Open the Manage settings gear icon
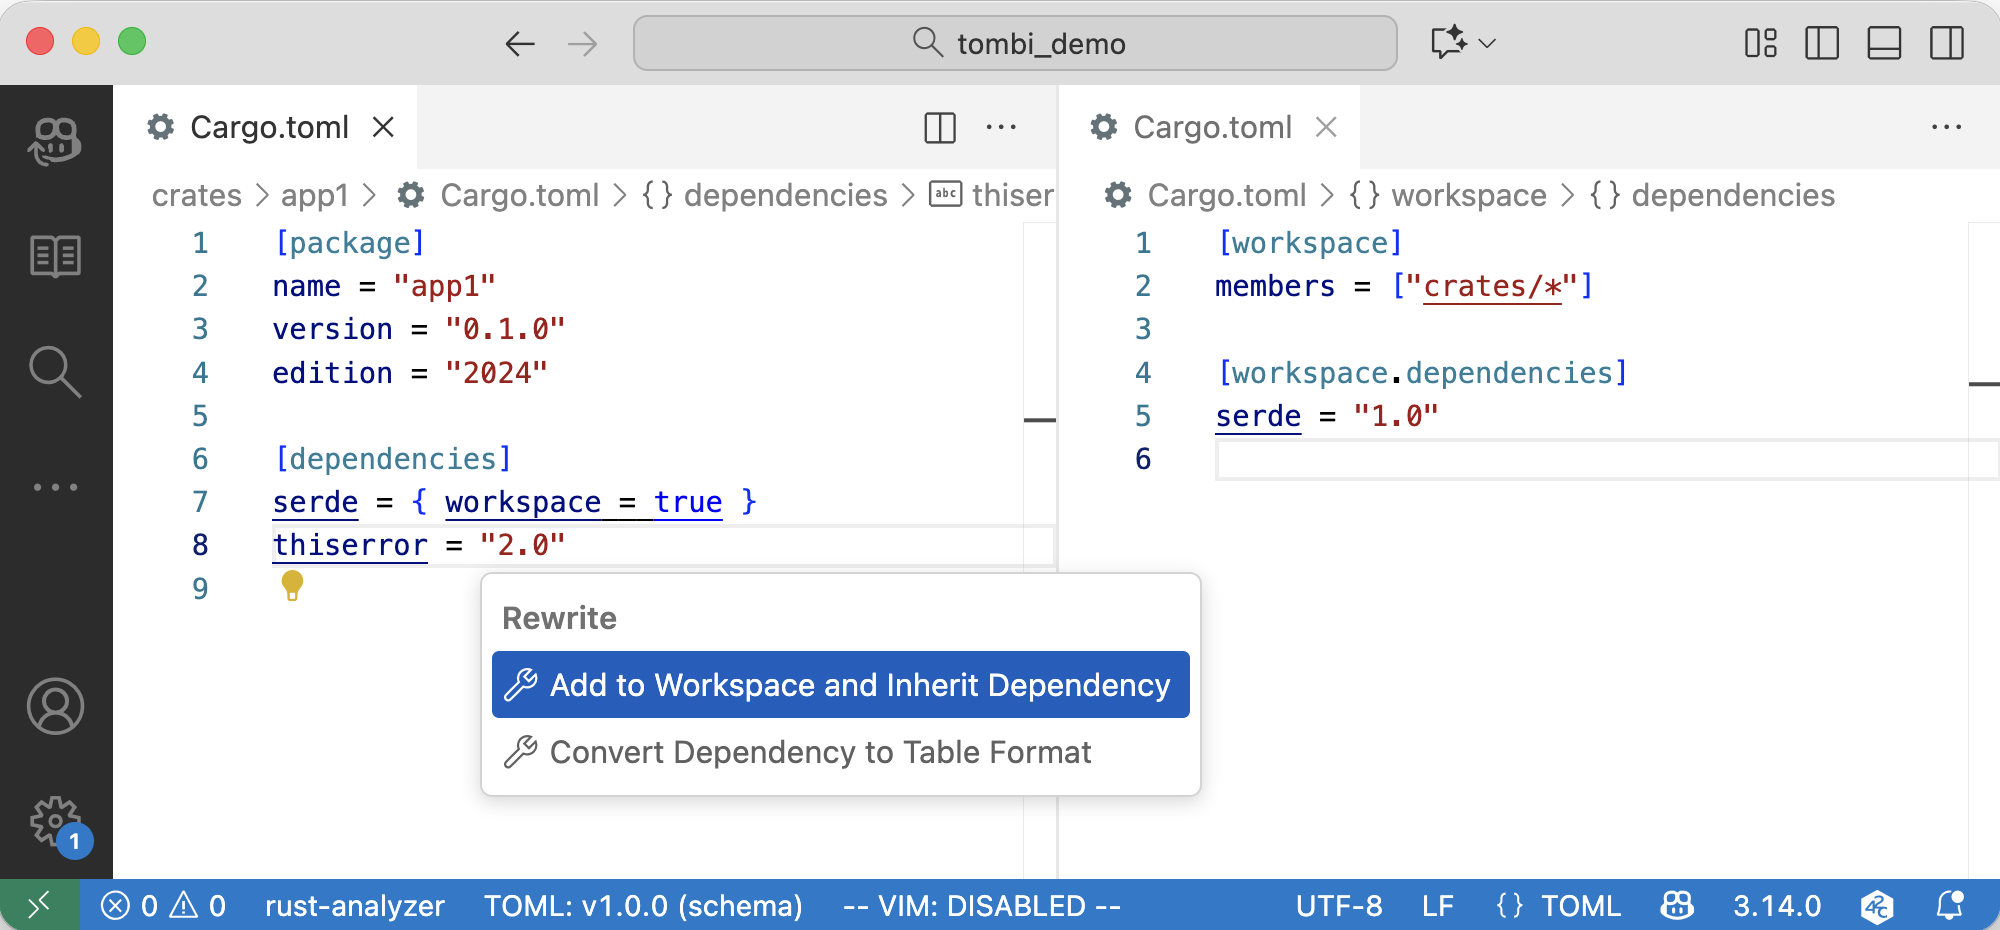The image size is (2000, 930). pyautogui.click(x=55, y=822)
